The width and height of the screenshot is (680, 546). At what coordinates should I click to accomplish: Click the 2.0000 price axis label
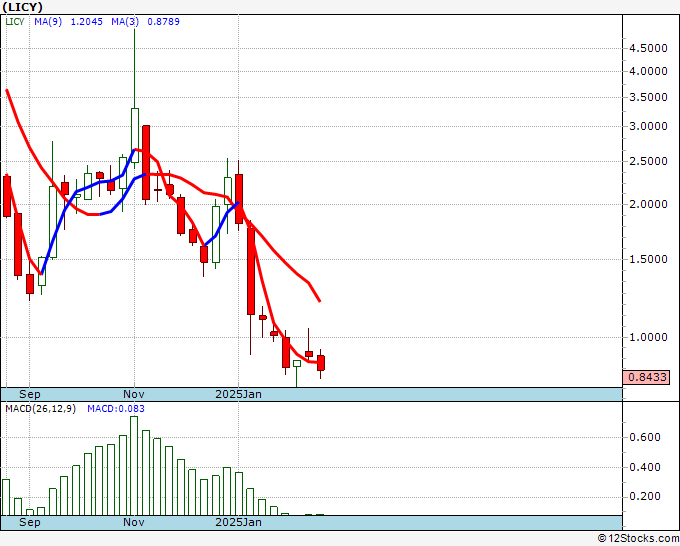pos(648,204)
